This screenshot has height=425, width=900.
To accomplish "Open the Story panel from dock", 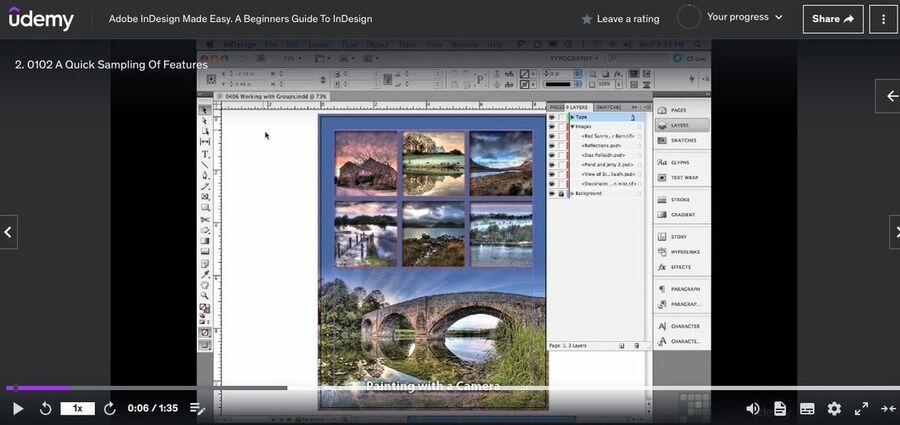I will click(681, 237).
